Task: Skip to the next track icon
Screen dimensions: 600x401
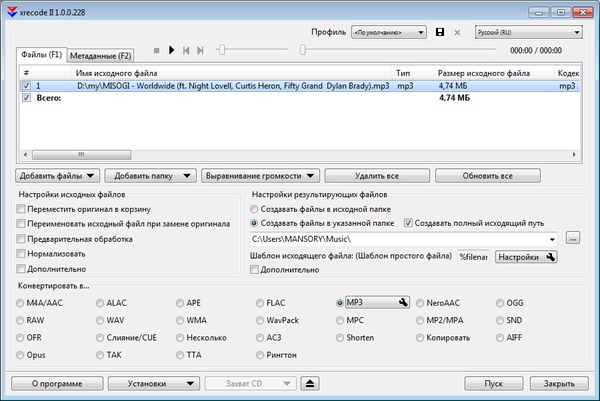Action: (201, 50)
